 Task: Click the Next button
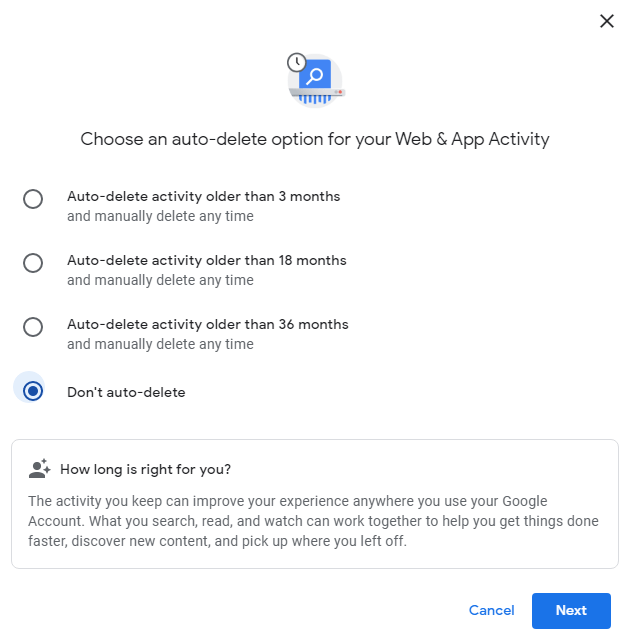coord(571,610)
